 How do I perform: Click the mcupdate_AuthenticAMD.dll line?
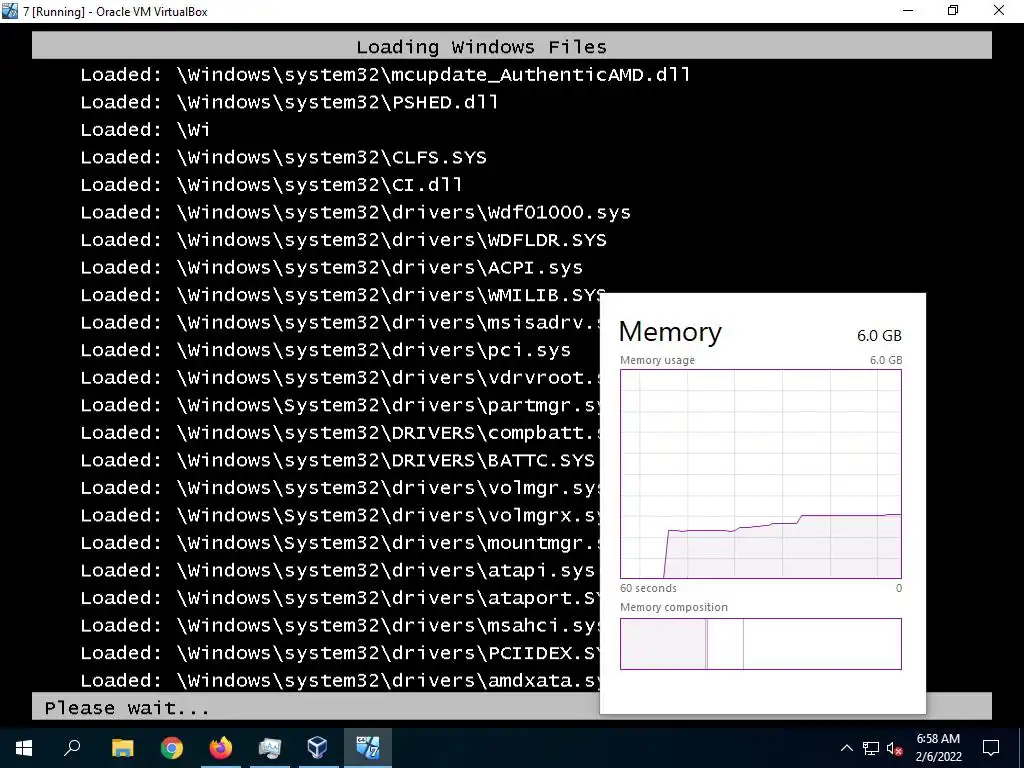pyautogui.click(x=385, y=74)
